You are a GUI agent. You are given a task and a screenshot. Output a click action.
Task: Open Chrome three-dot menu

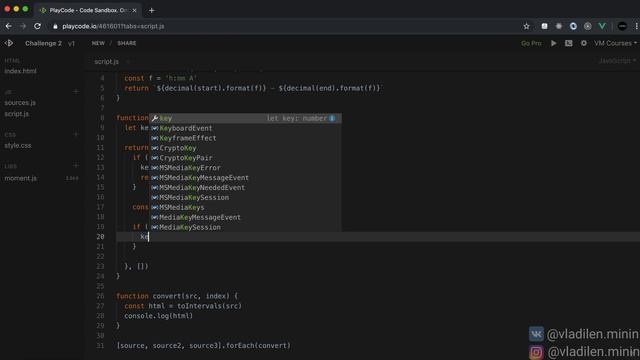(x=636, y=26)
